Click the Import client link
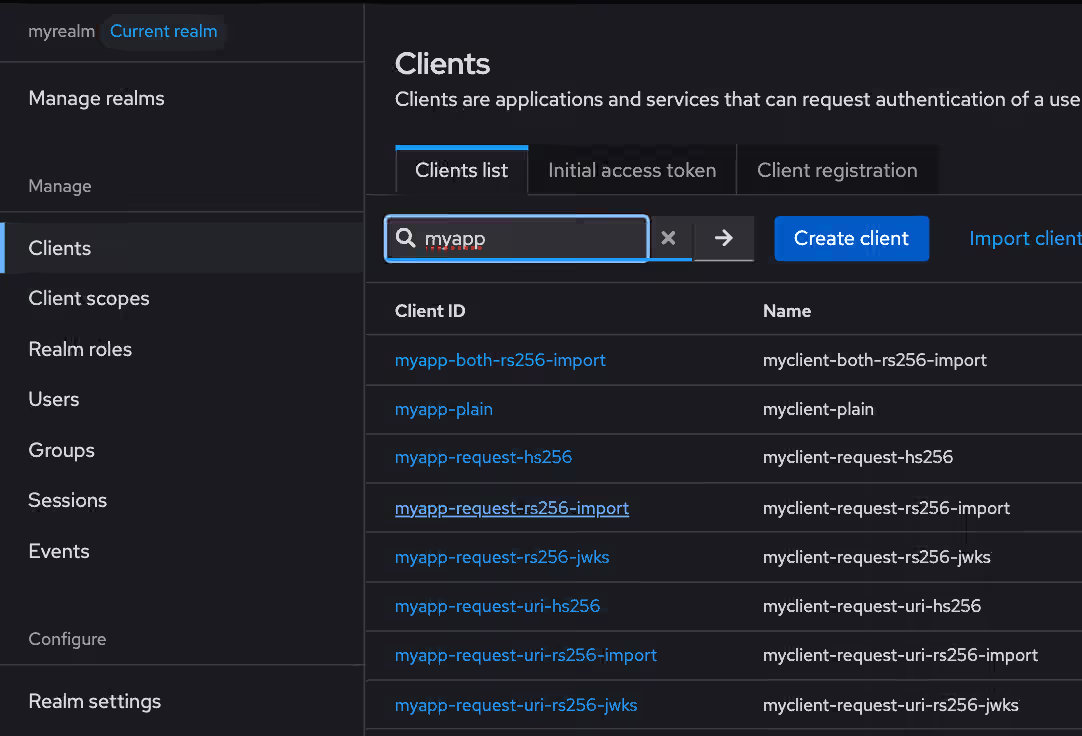The image size is (1082, 736). [x=1025, y=239]
